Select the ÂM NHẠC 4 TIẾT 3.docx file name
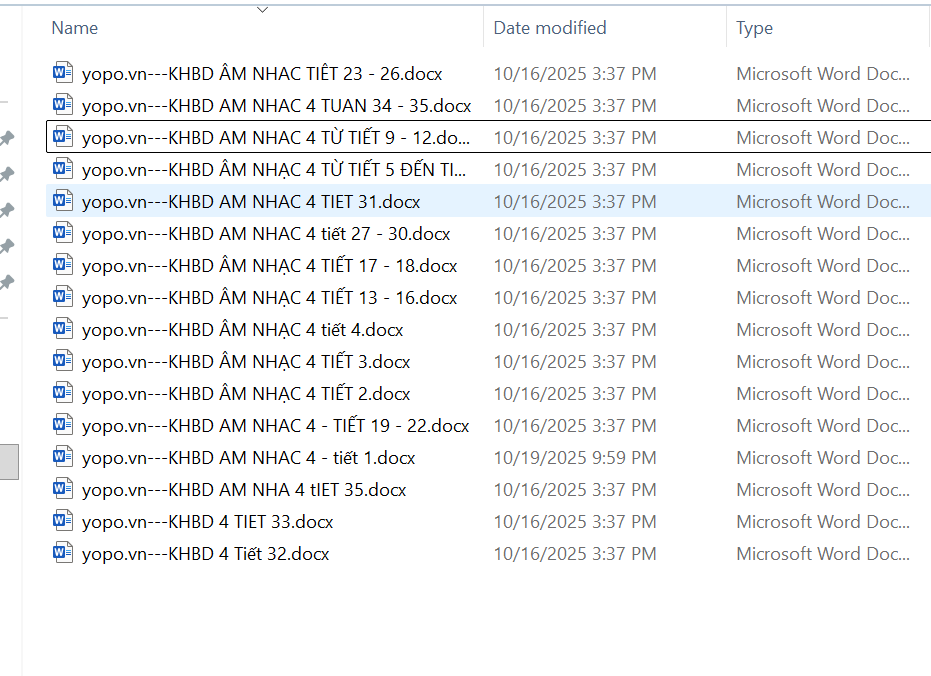 tap(246, 362)
